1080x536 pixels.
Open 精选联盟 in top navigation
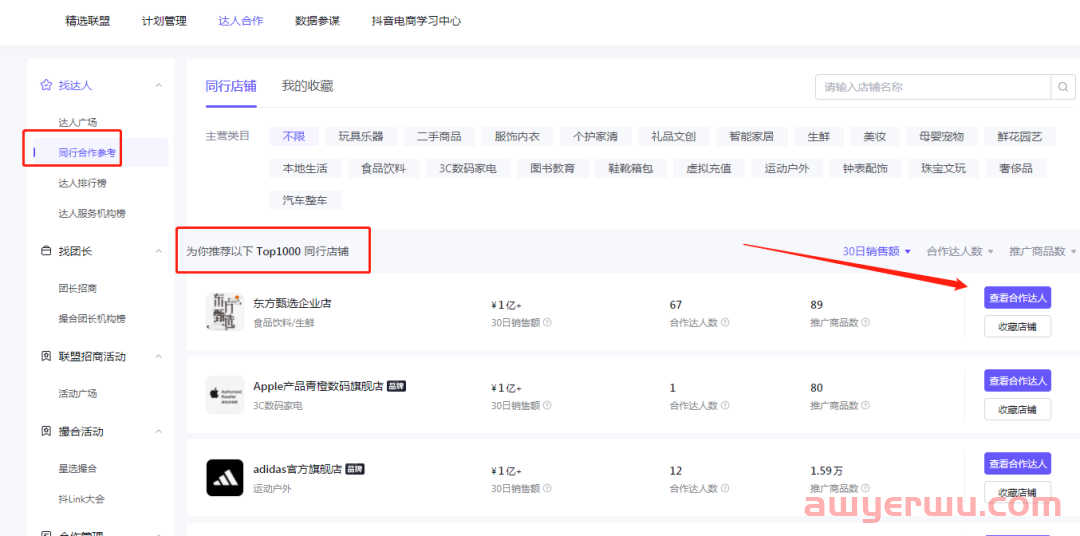point(87,21)
